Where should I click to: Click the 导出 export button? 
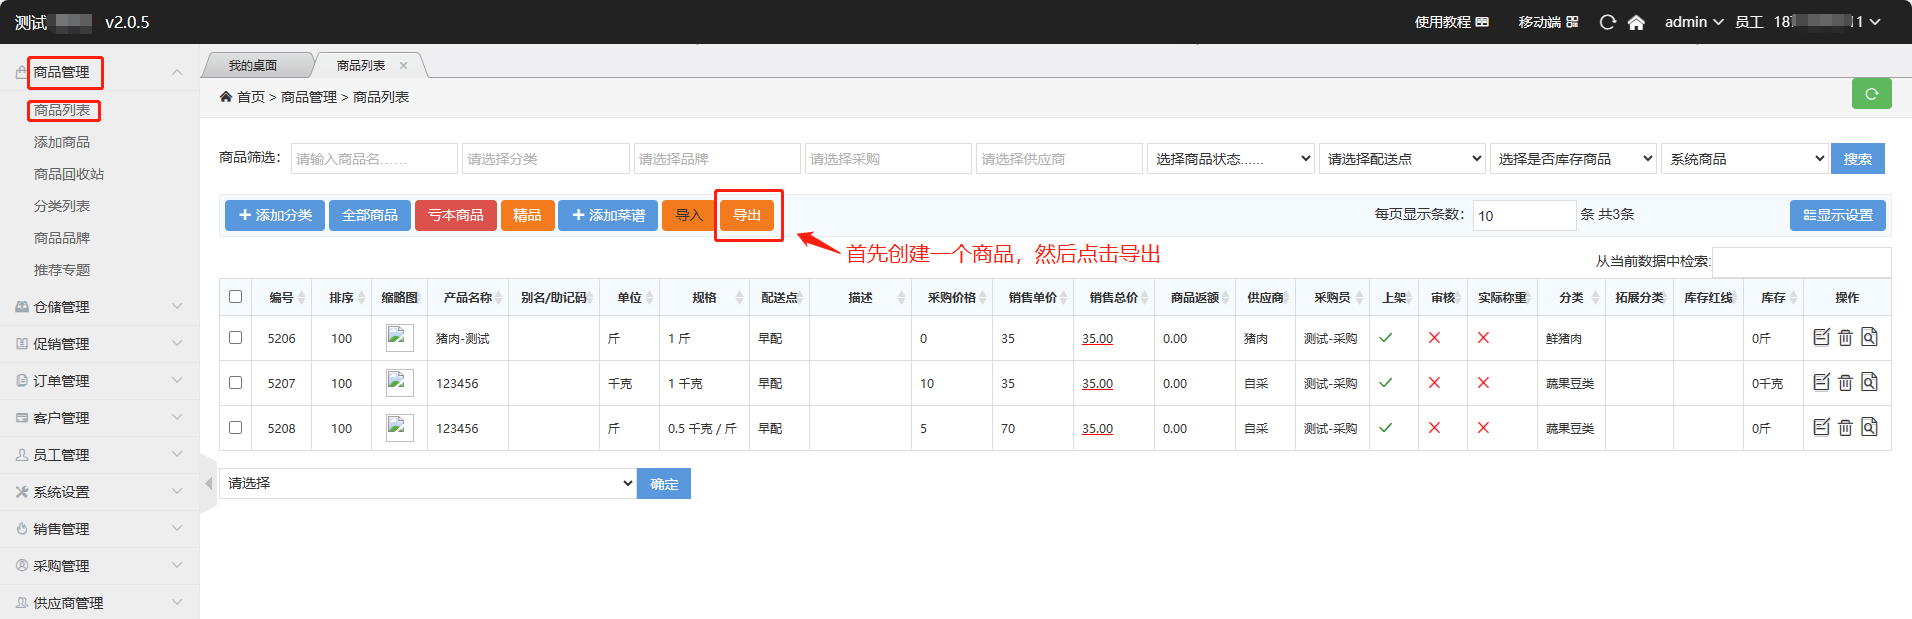747,215
